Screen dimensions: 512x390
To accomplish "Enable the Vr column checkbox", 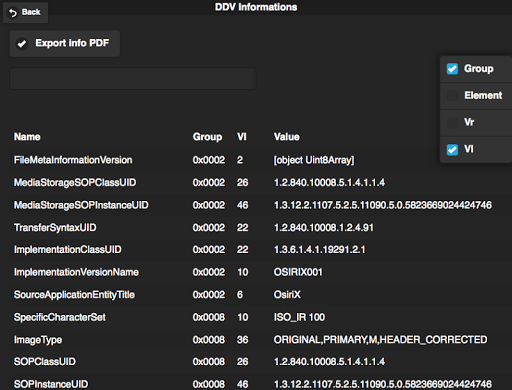I will click(x=452, y=123).
